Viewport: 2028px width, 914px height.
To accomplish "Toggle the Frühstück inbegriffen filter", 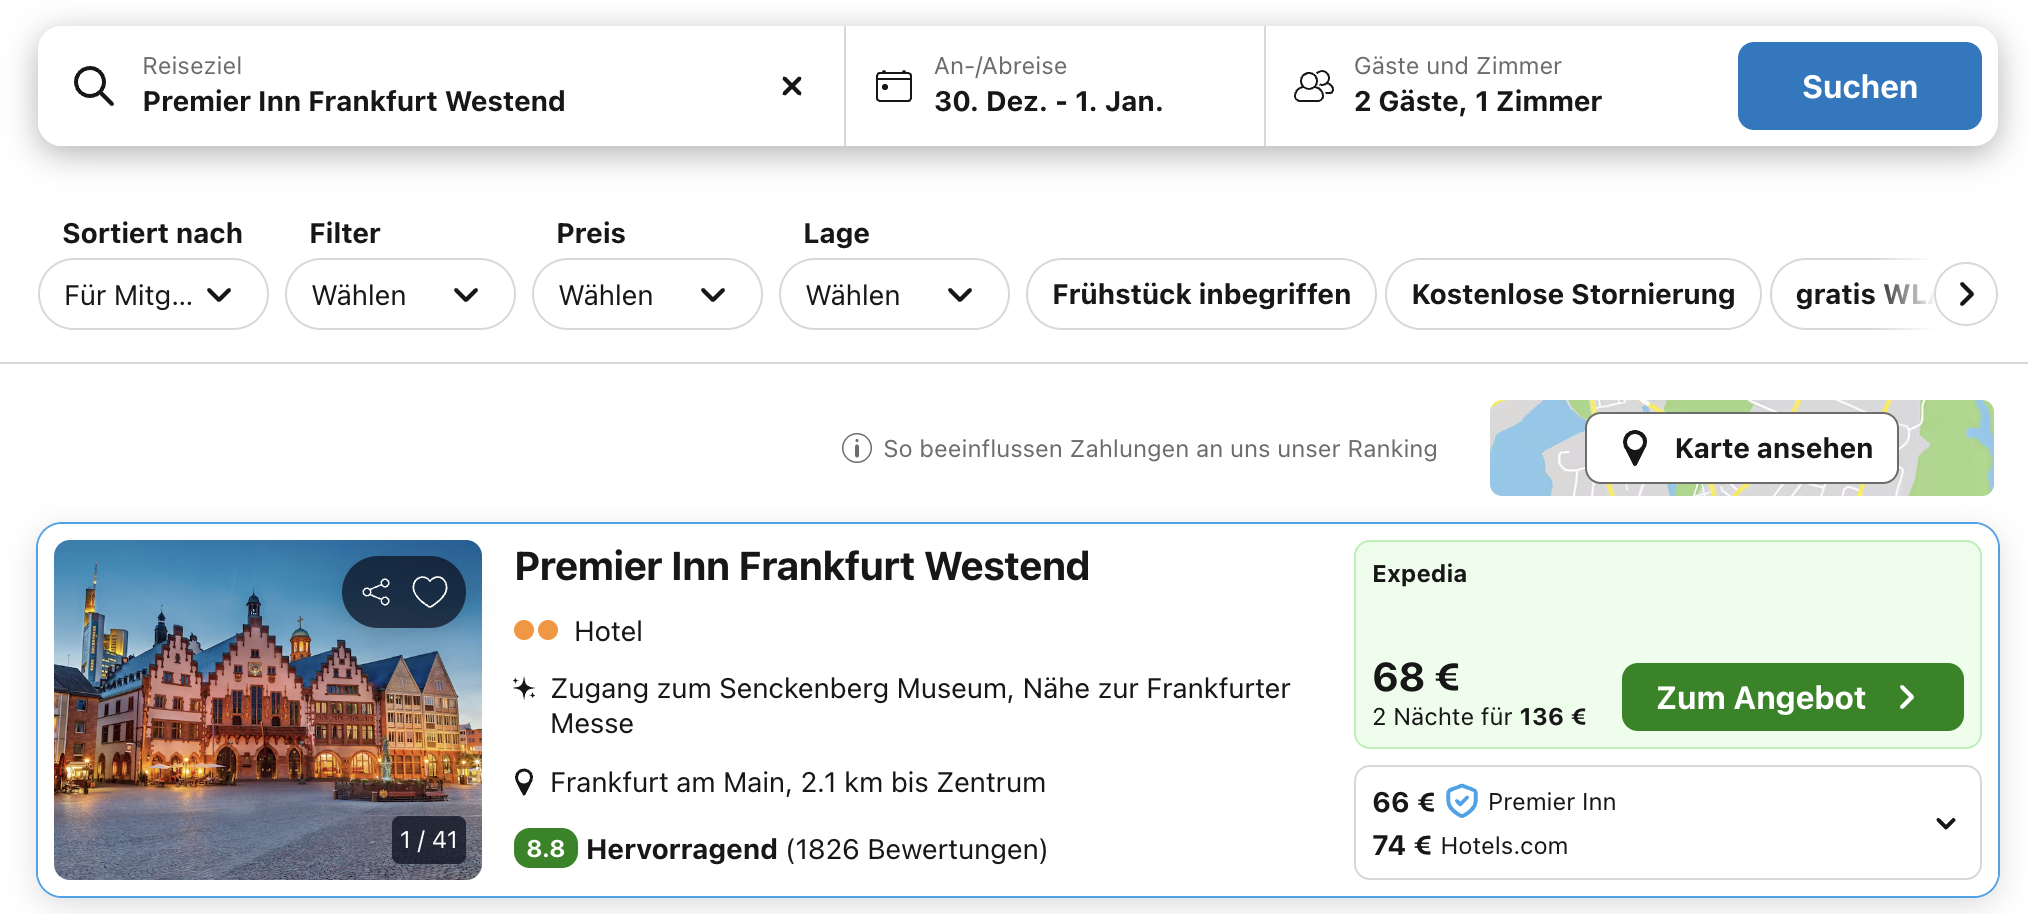I will coord(1200,295).
